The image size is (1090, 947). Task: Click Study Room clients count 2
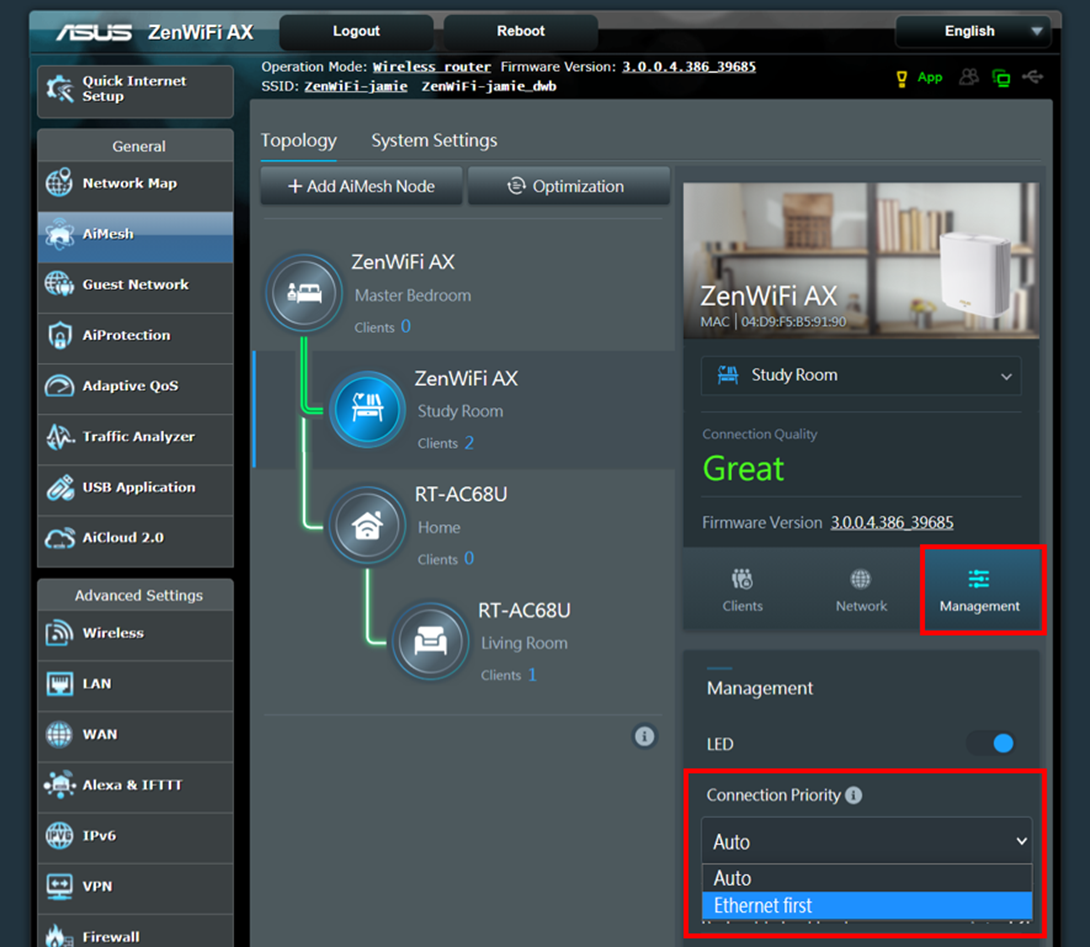[x=469, y=443]
